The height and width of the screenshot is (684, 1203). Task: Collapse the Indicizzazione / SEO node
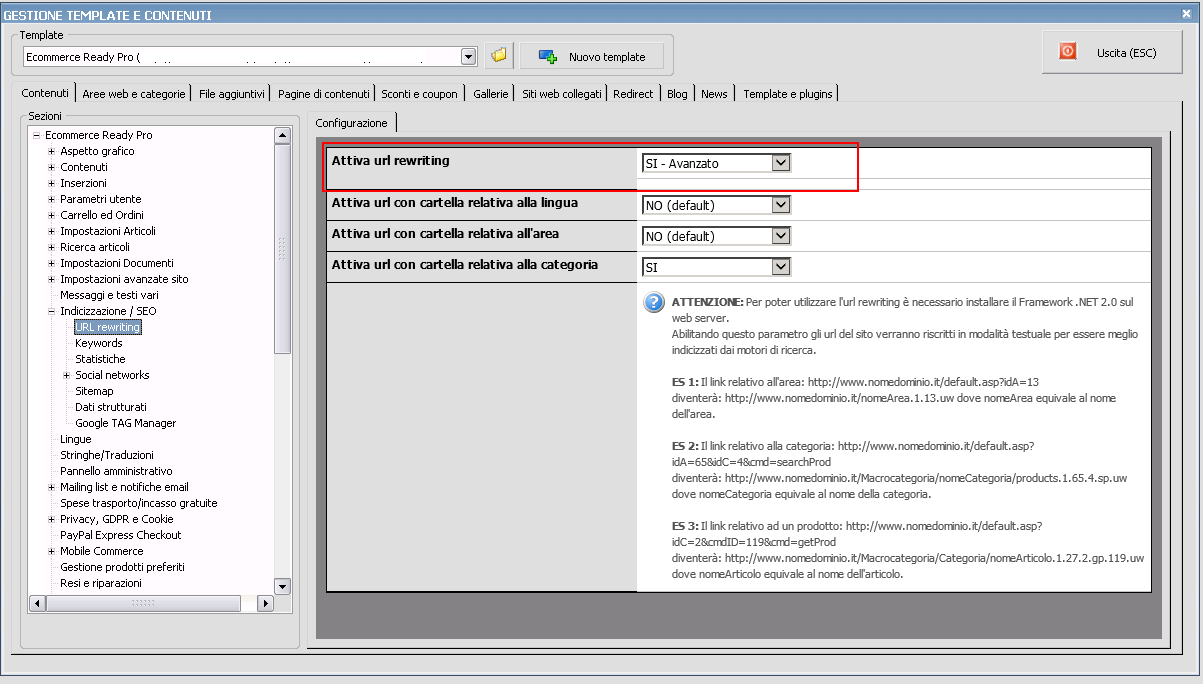point(52,311)
